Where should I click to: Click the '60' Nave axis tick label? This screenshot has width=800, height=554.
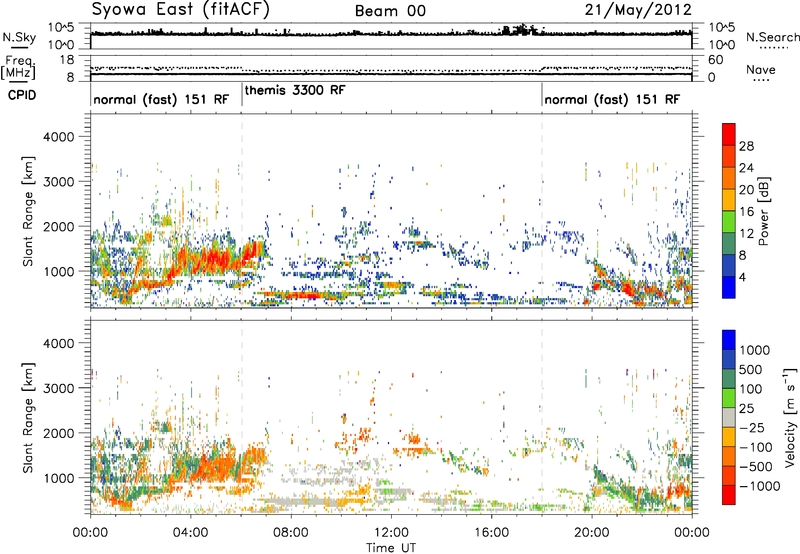pos(715,60)
